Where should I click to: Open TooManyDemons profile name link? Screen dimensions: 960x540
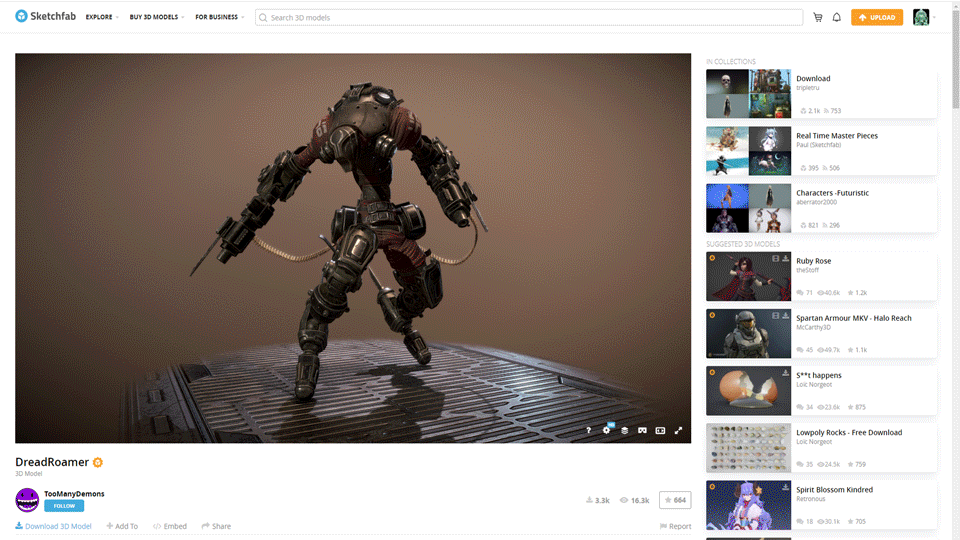[x=74, y=493]
